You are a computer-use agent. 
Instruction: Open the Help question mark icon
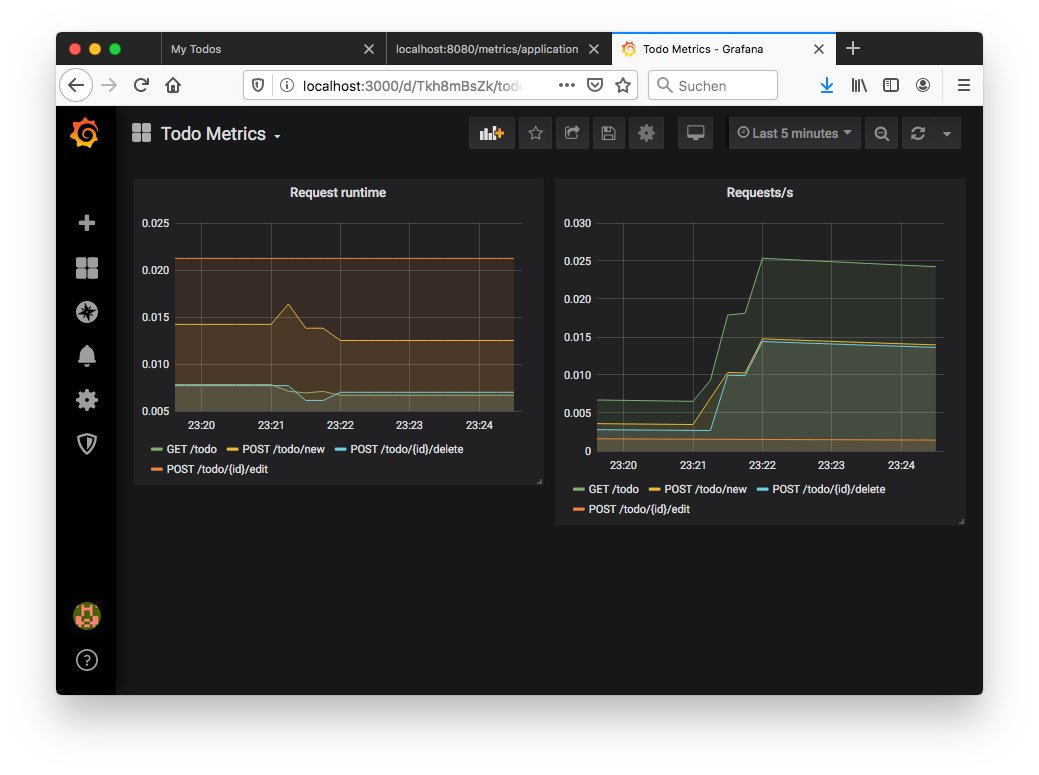(87, 660)
